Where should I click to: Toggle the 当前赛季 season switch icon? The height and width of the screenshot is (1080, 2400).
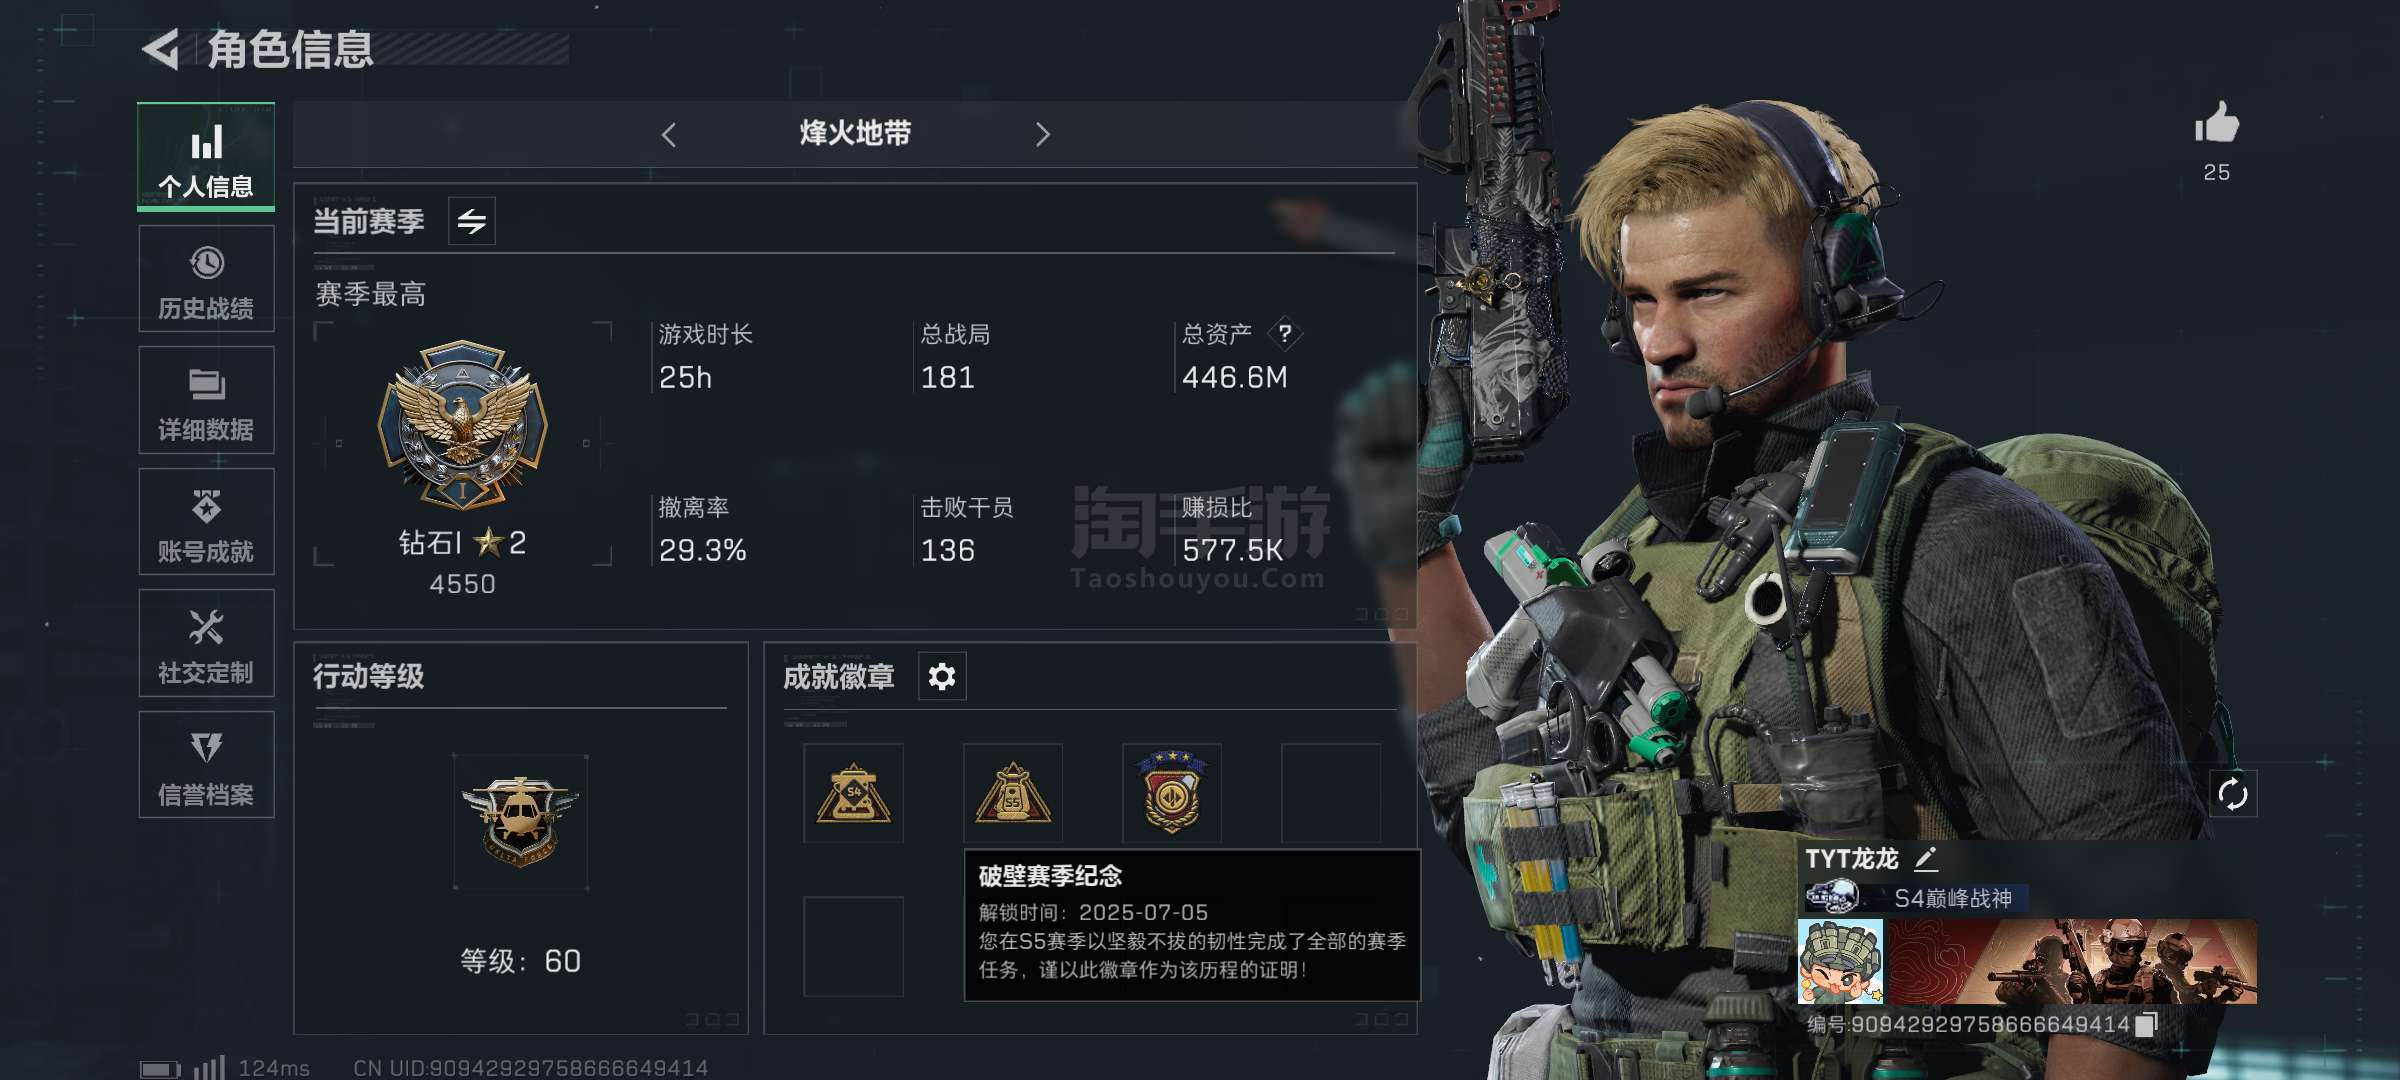472,221
